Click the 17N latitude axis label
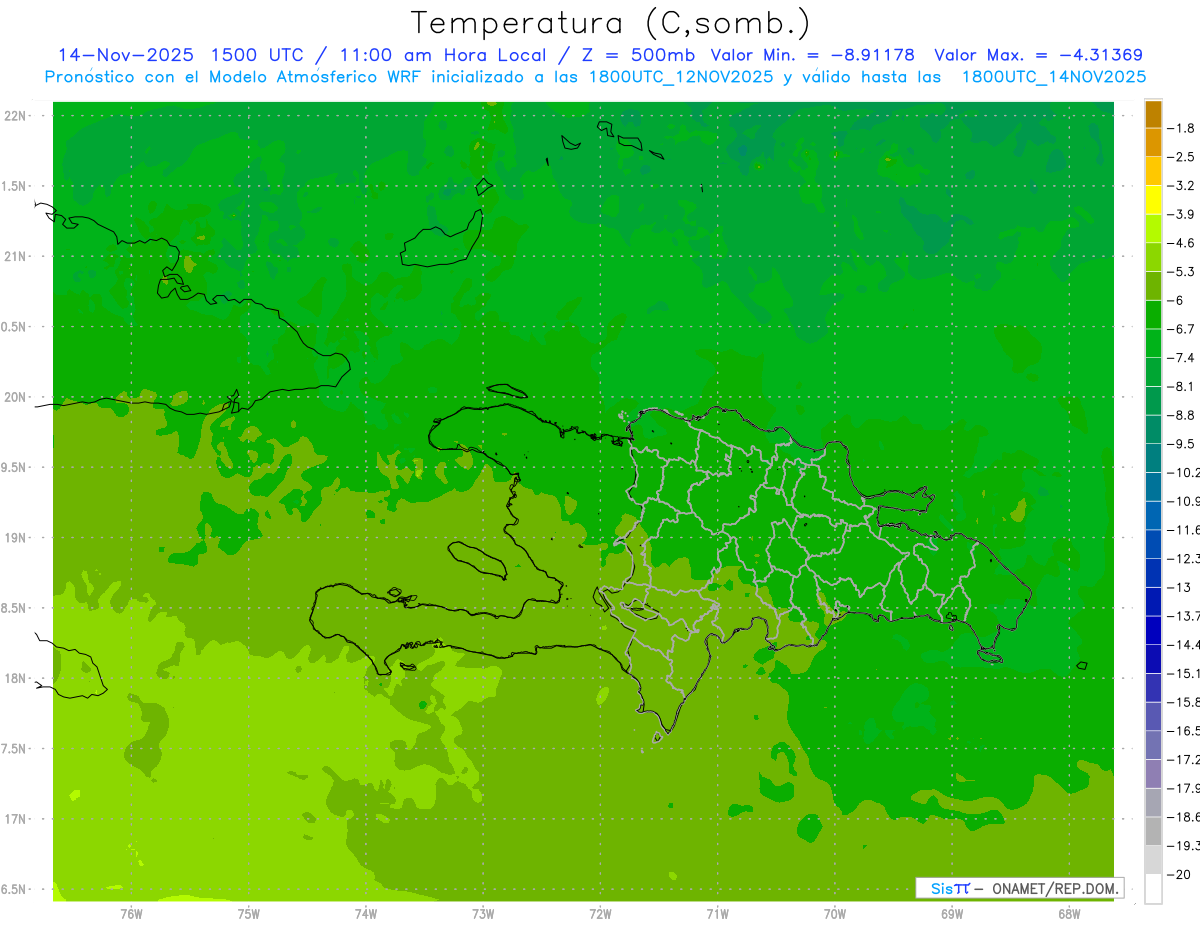 [x=17, y=819]
